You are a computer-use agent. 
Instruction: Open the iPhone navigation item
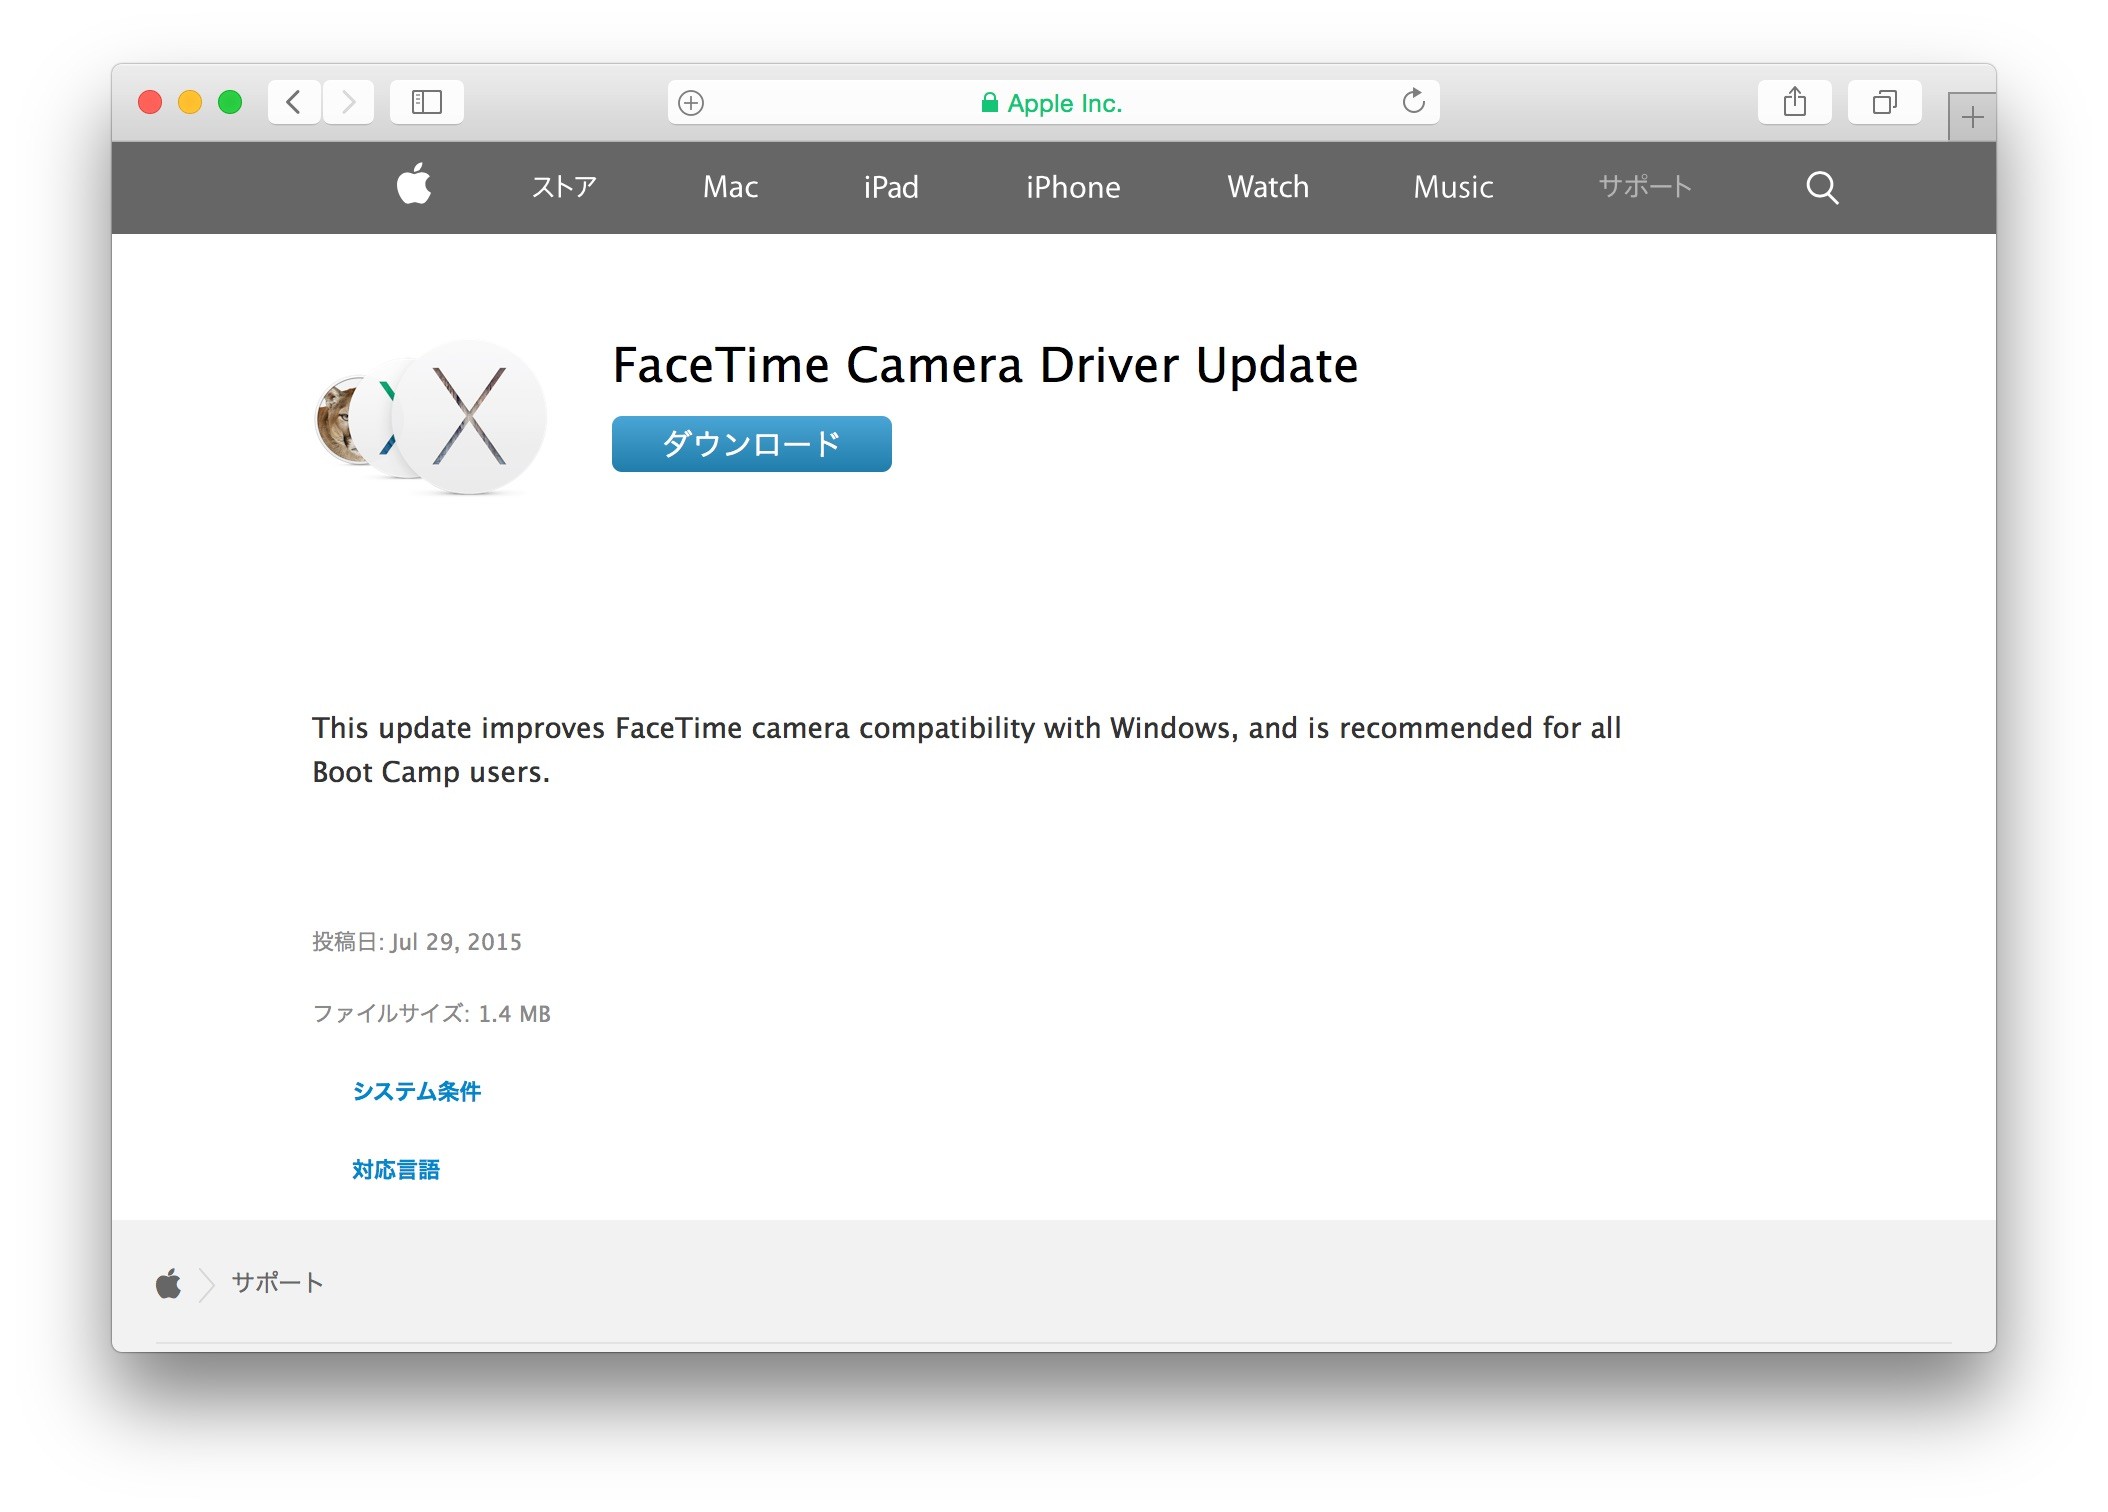1073,187
